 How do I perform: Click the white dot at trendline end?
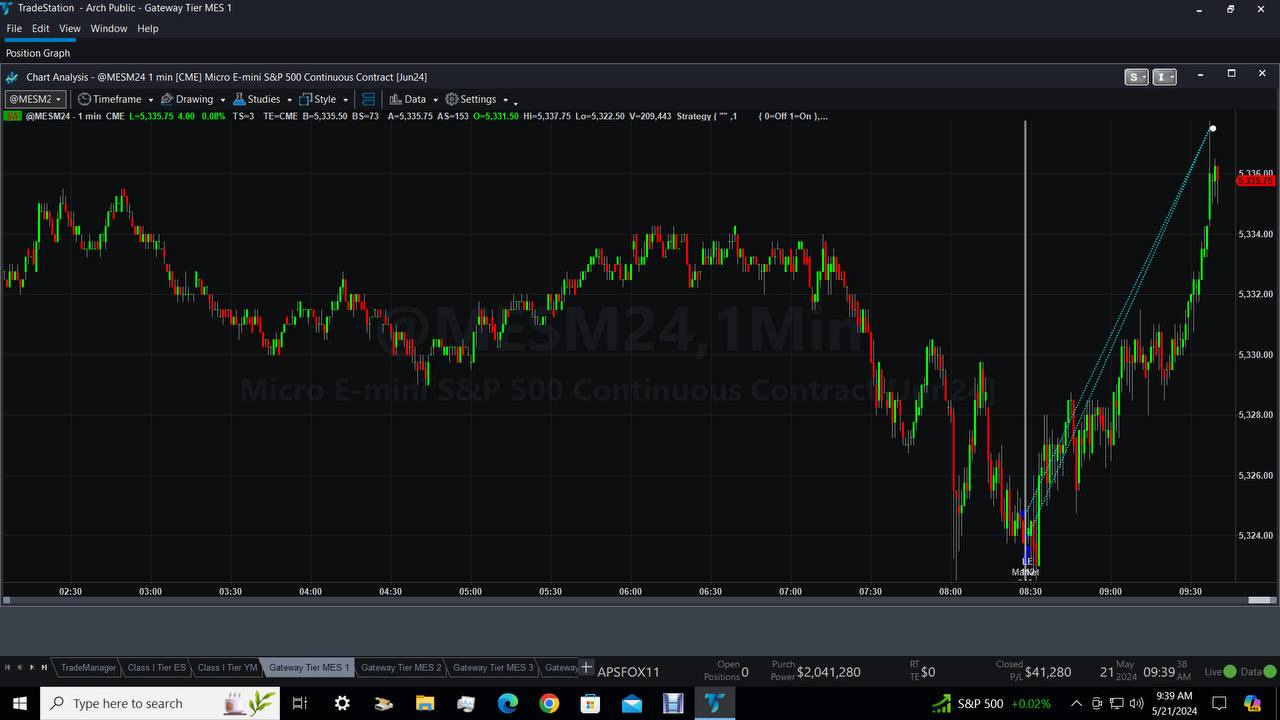pyautogui.click(x=1212, y=128)
